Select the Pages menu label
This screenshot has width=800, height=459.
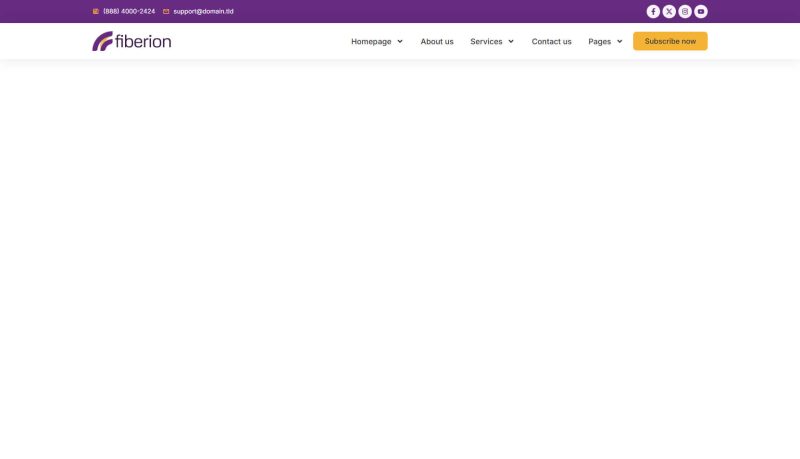[599, 42]
